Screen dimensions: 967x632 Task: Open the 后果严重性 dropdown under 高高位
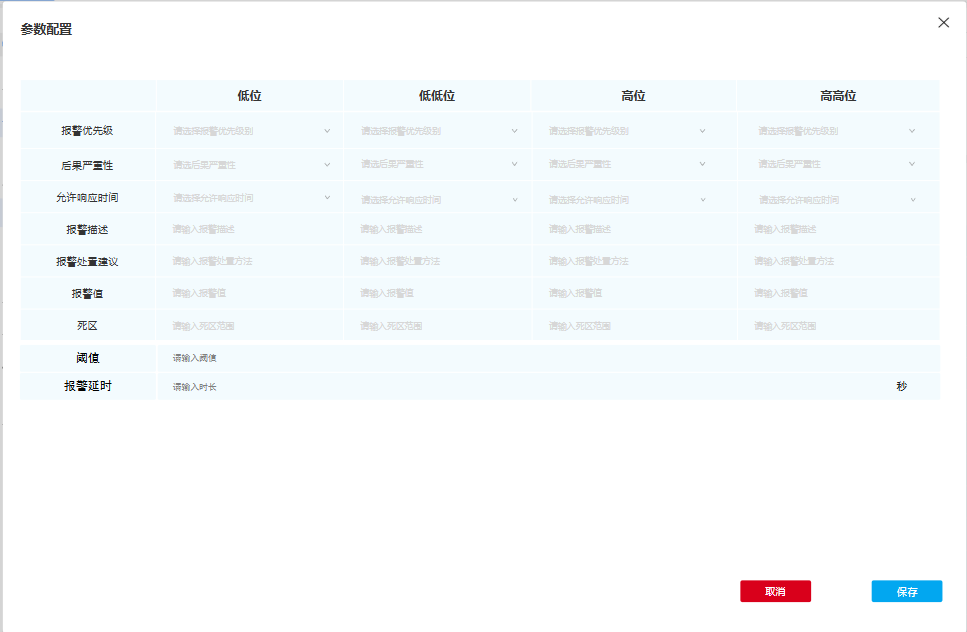coord(836,163)
